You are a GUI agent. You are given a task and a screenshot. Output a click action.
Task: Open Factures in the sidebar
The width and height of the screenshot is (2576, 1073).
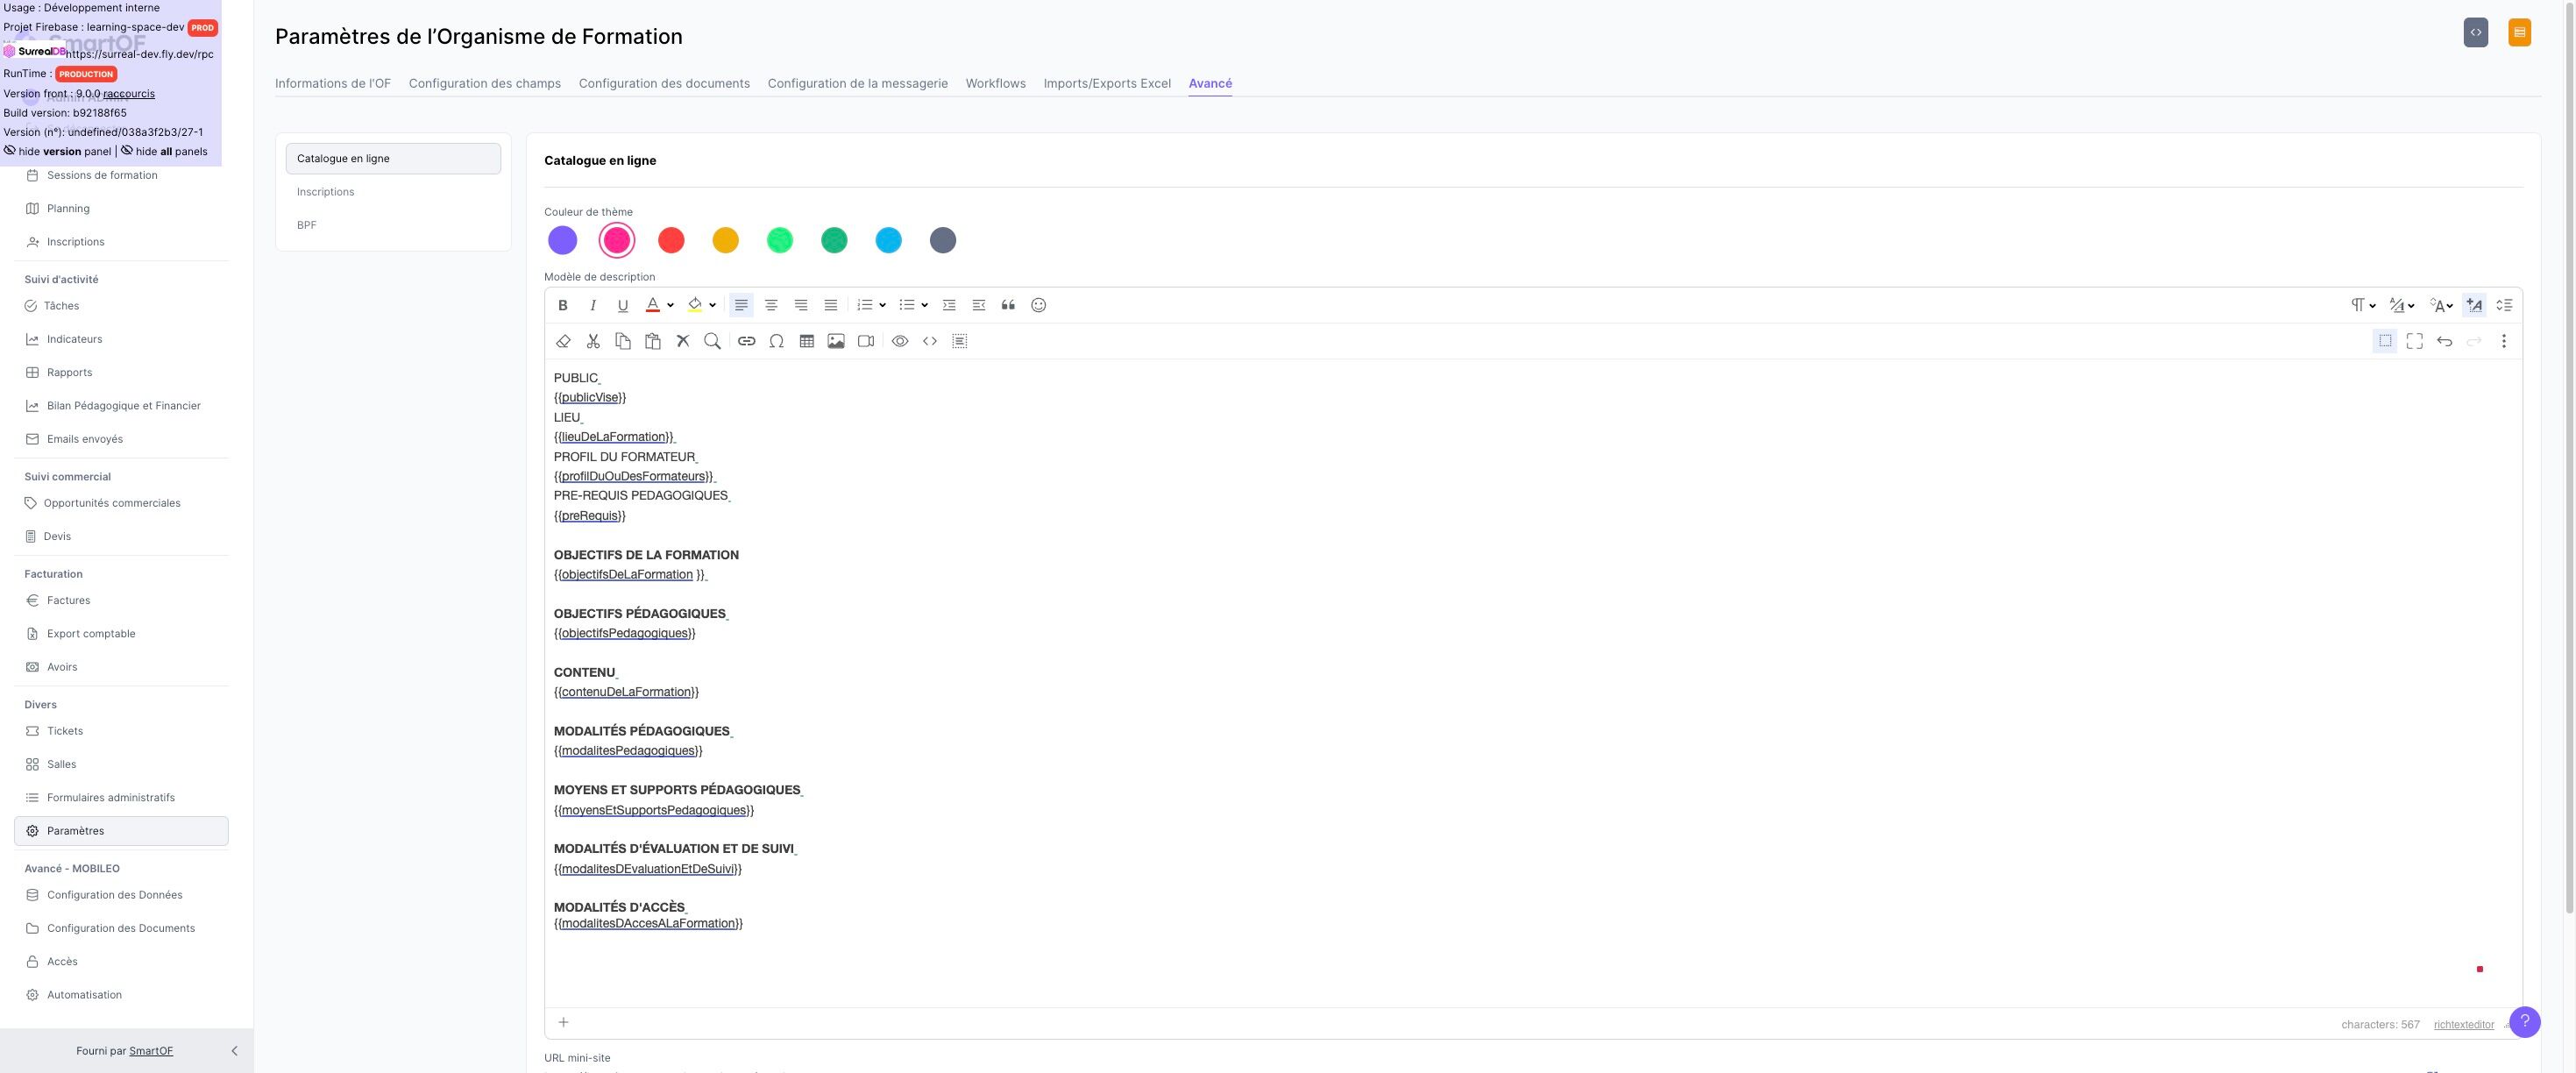(68, 600)
